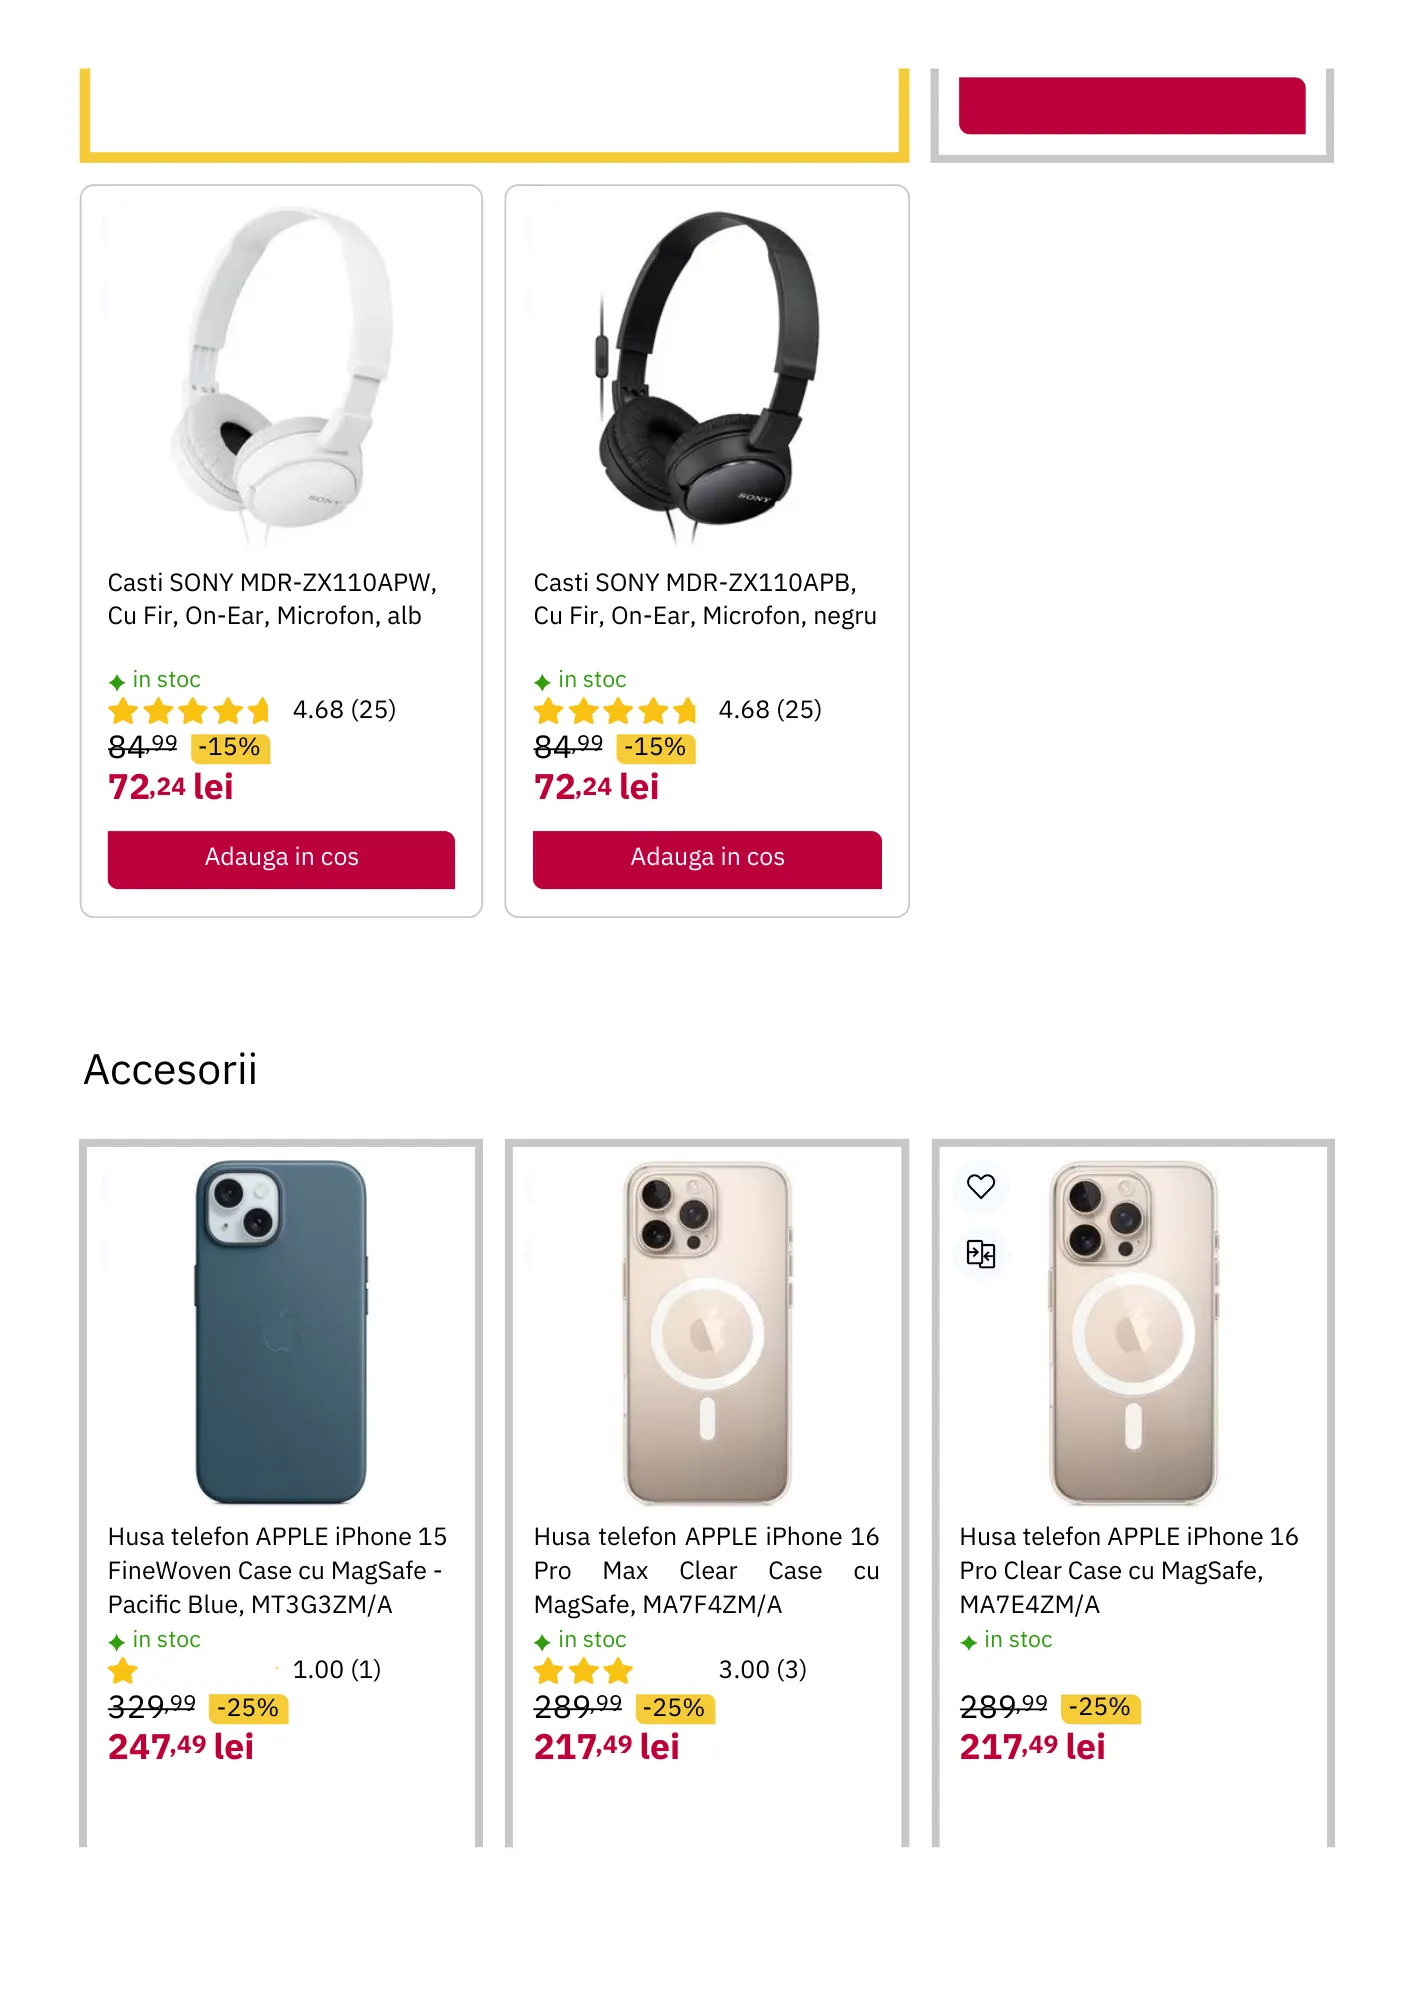Click the iPhone 16 Pro clear case image
The height and width of the screenshot is (2000, 1414).
(x=1133, y=1330)
